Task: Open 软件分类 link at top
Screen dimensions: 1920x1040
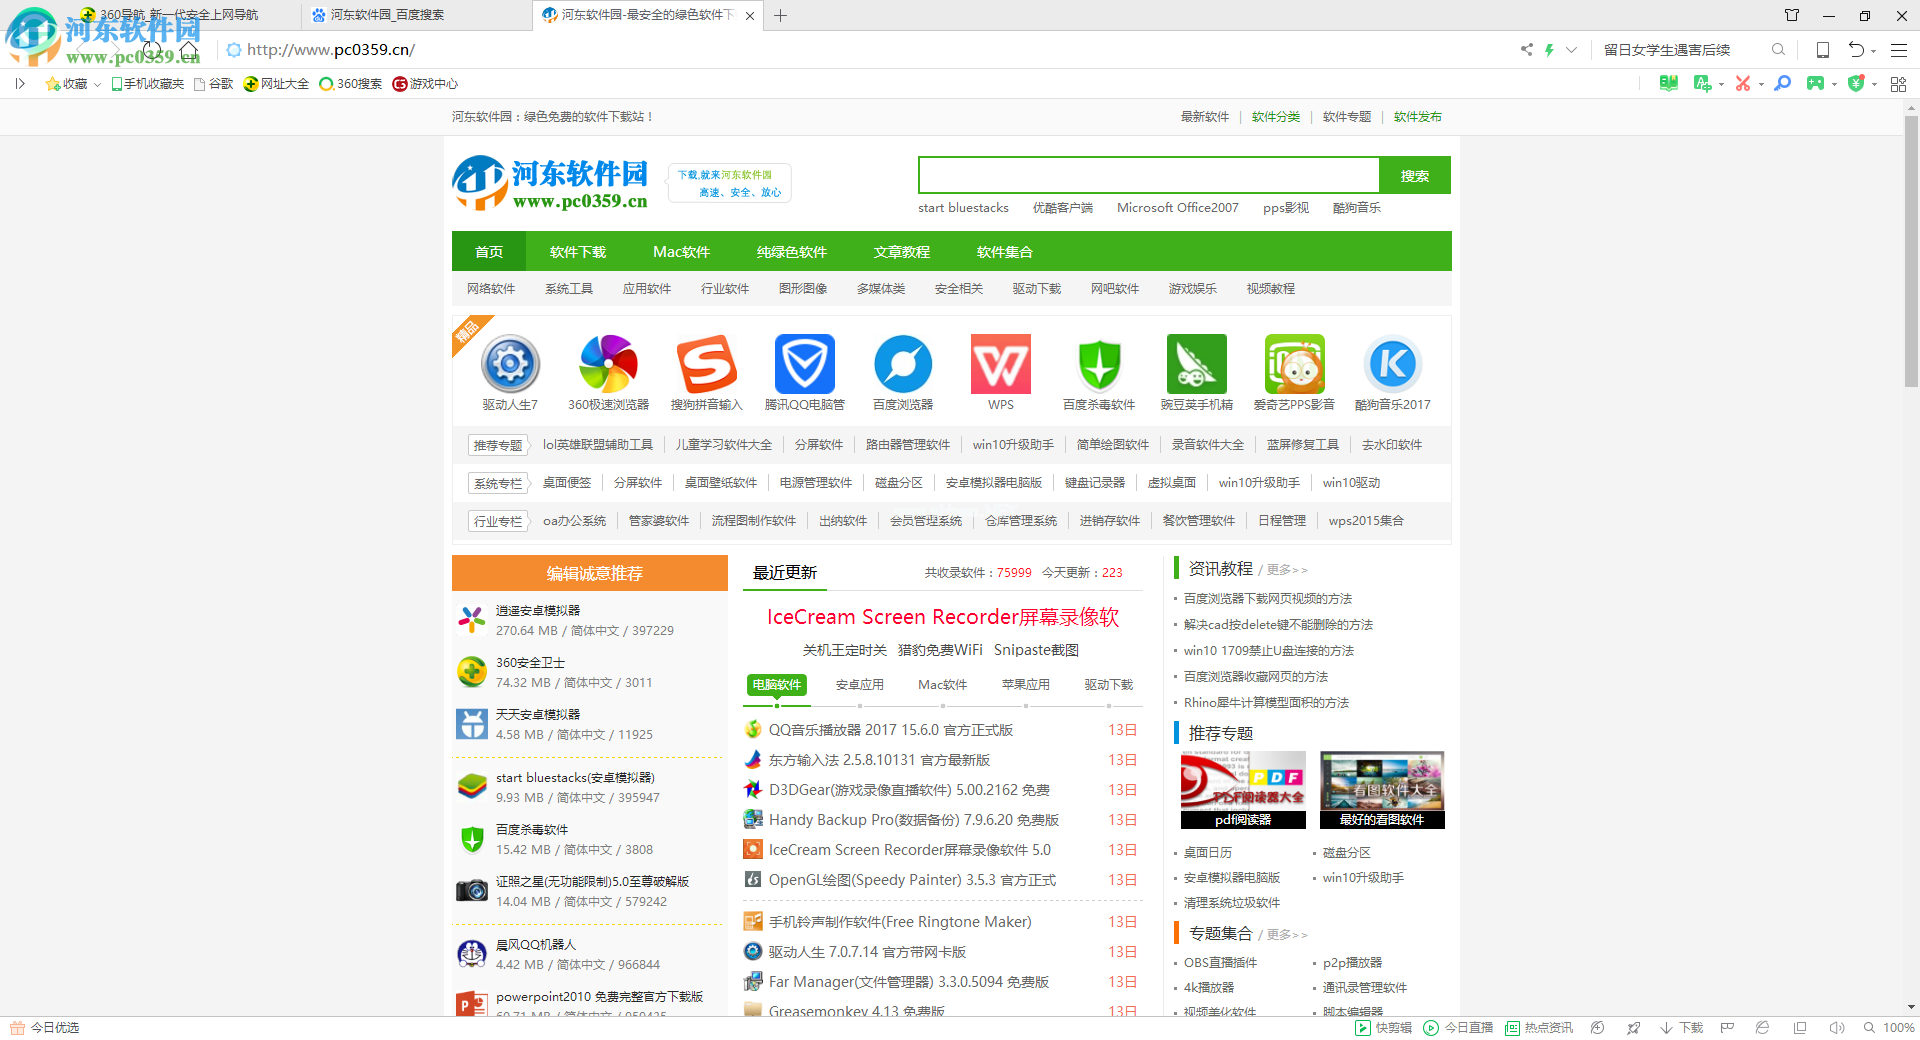Action: coord(1276,117)
